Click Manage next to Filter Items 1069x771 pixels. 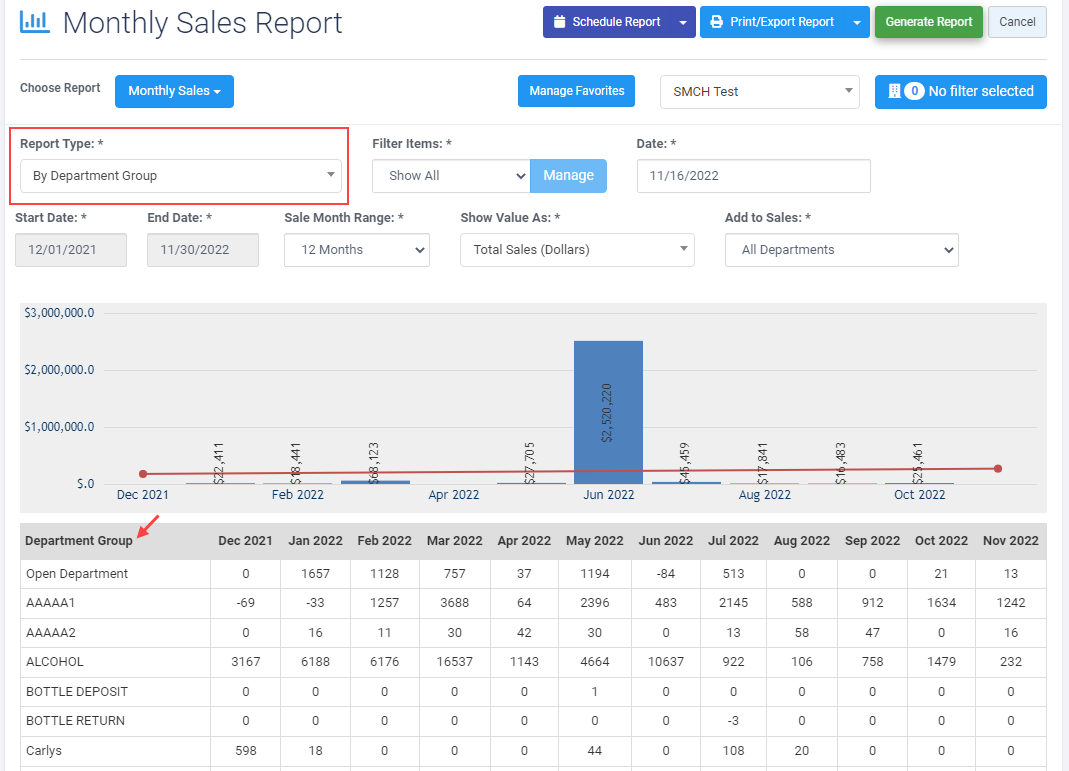coord(569,176)
